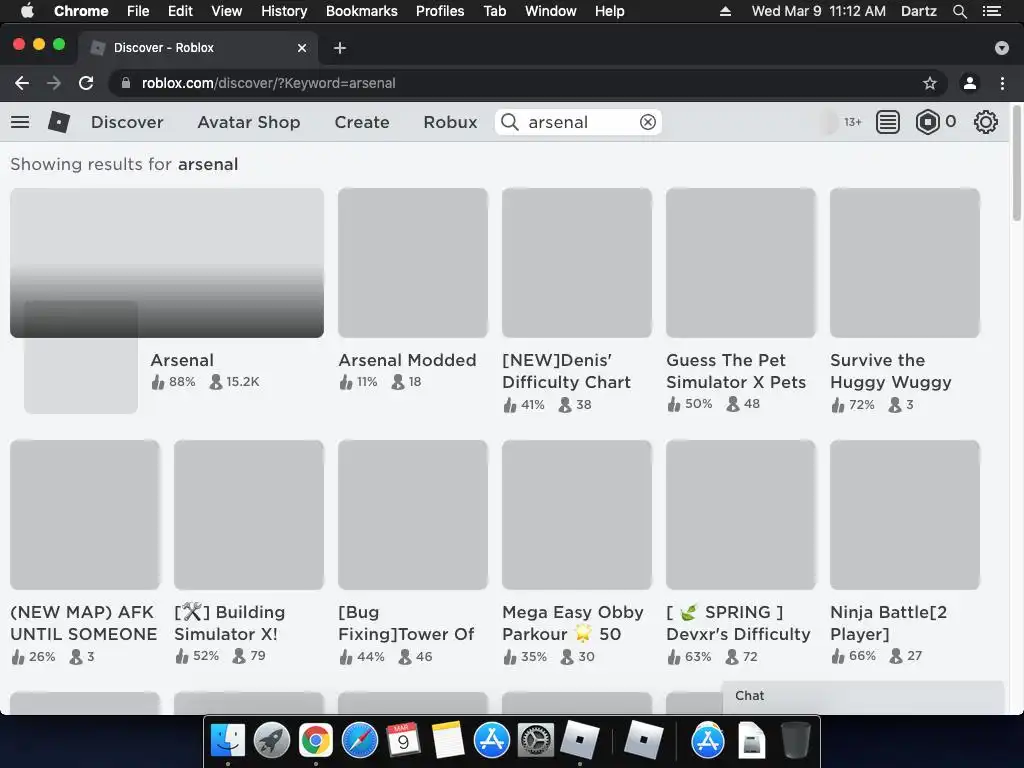Open the tab search dropdown arrow

1001,48
